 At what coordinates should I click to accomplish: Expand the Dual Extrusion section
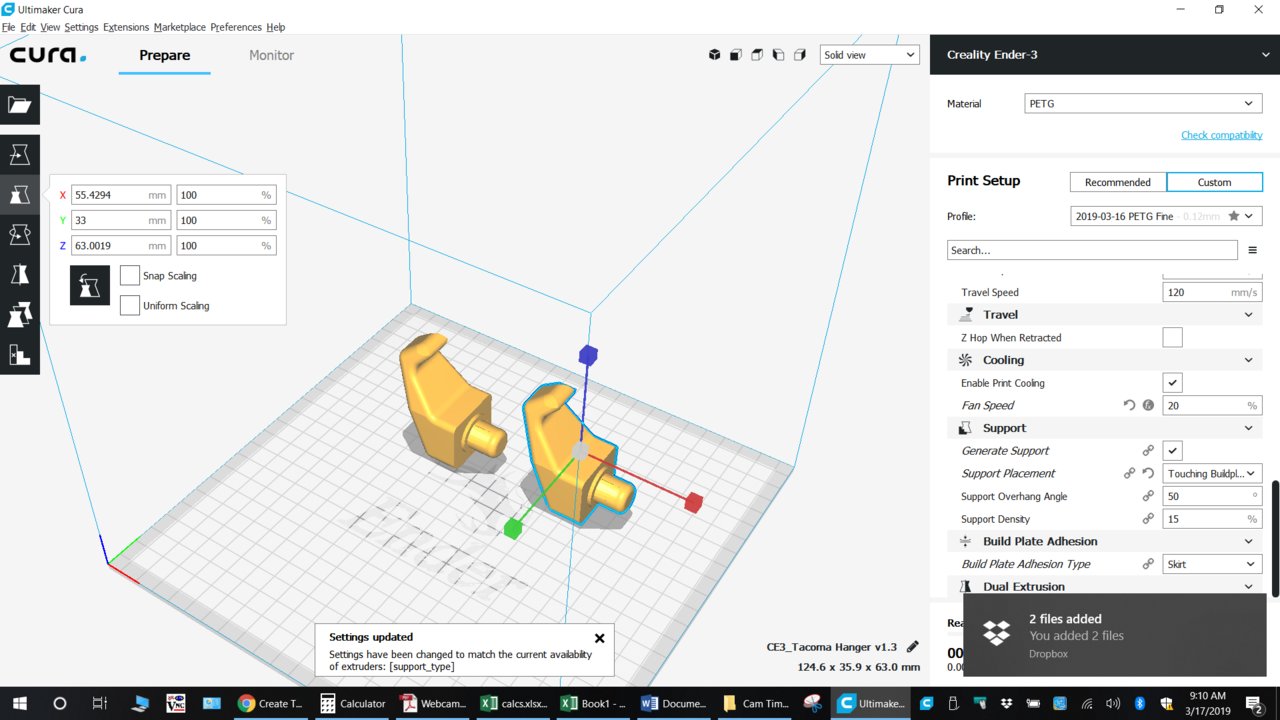click(x=1105, y=586)
